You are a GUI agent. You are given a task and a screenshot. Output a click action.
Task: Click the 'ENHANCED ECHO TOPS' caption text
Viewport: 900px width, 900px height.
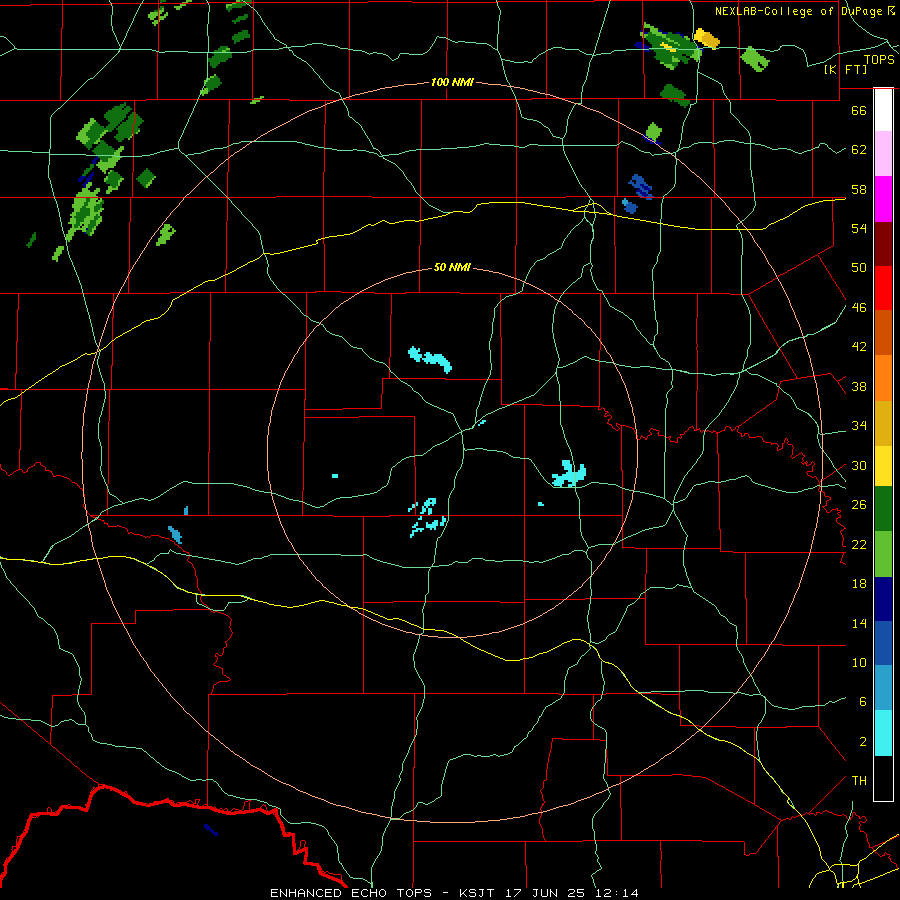(351, 893)
